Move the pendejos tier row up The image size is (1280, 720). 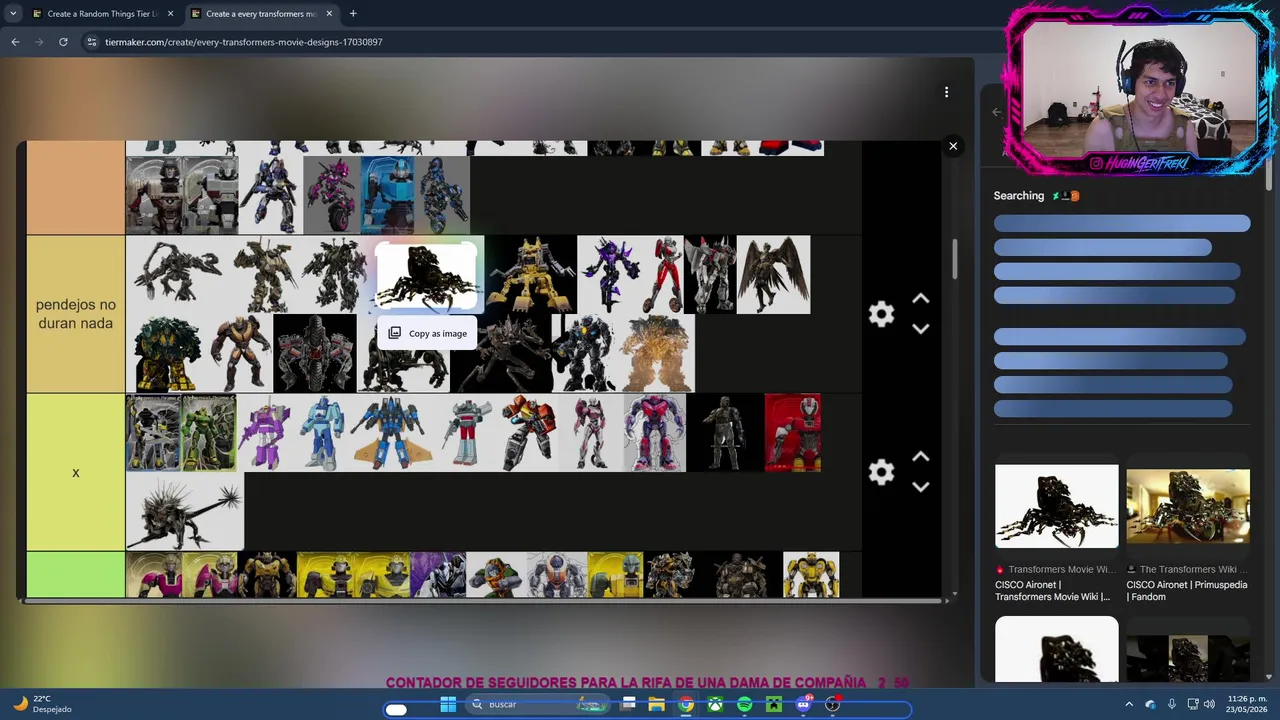click(x=921, y=299)
